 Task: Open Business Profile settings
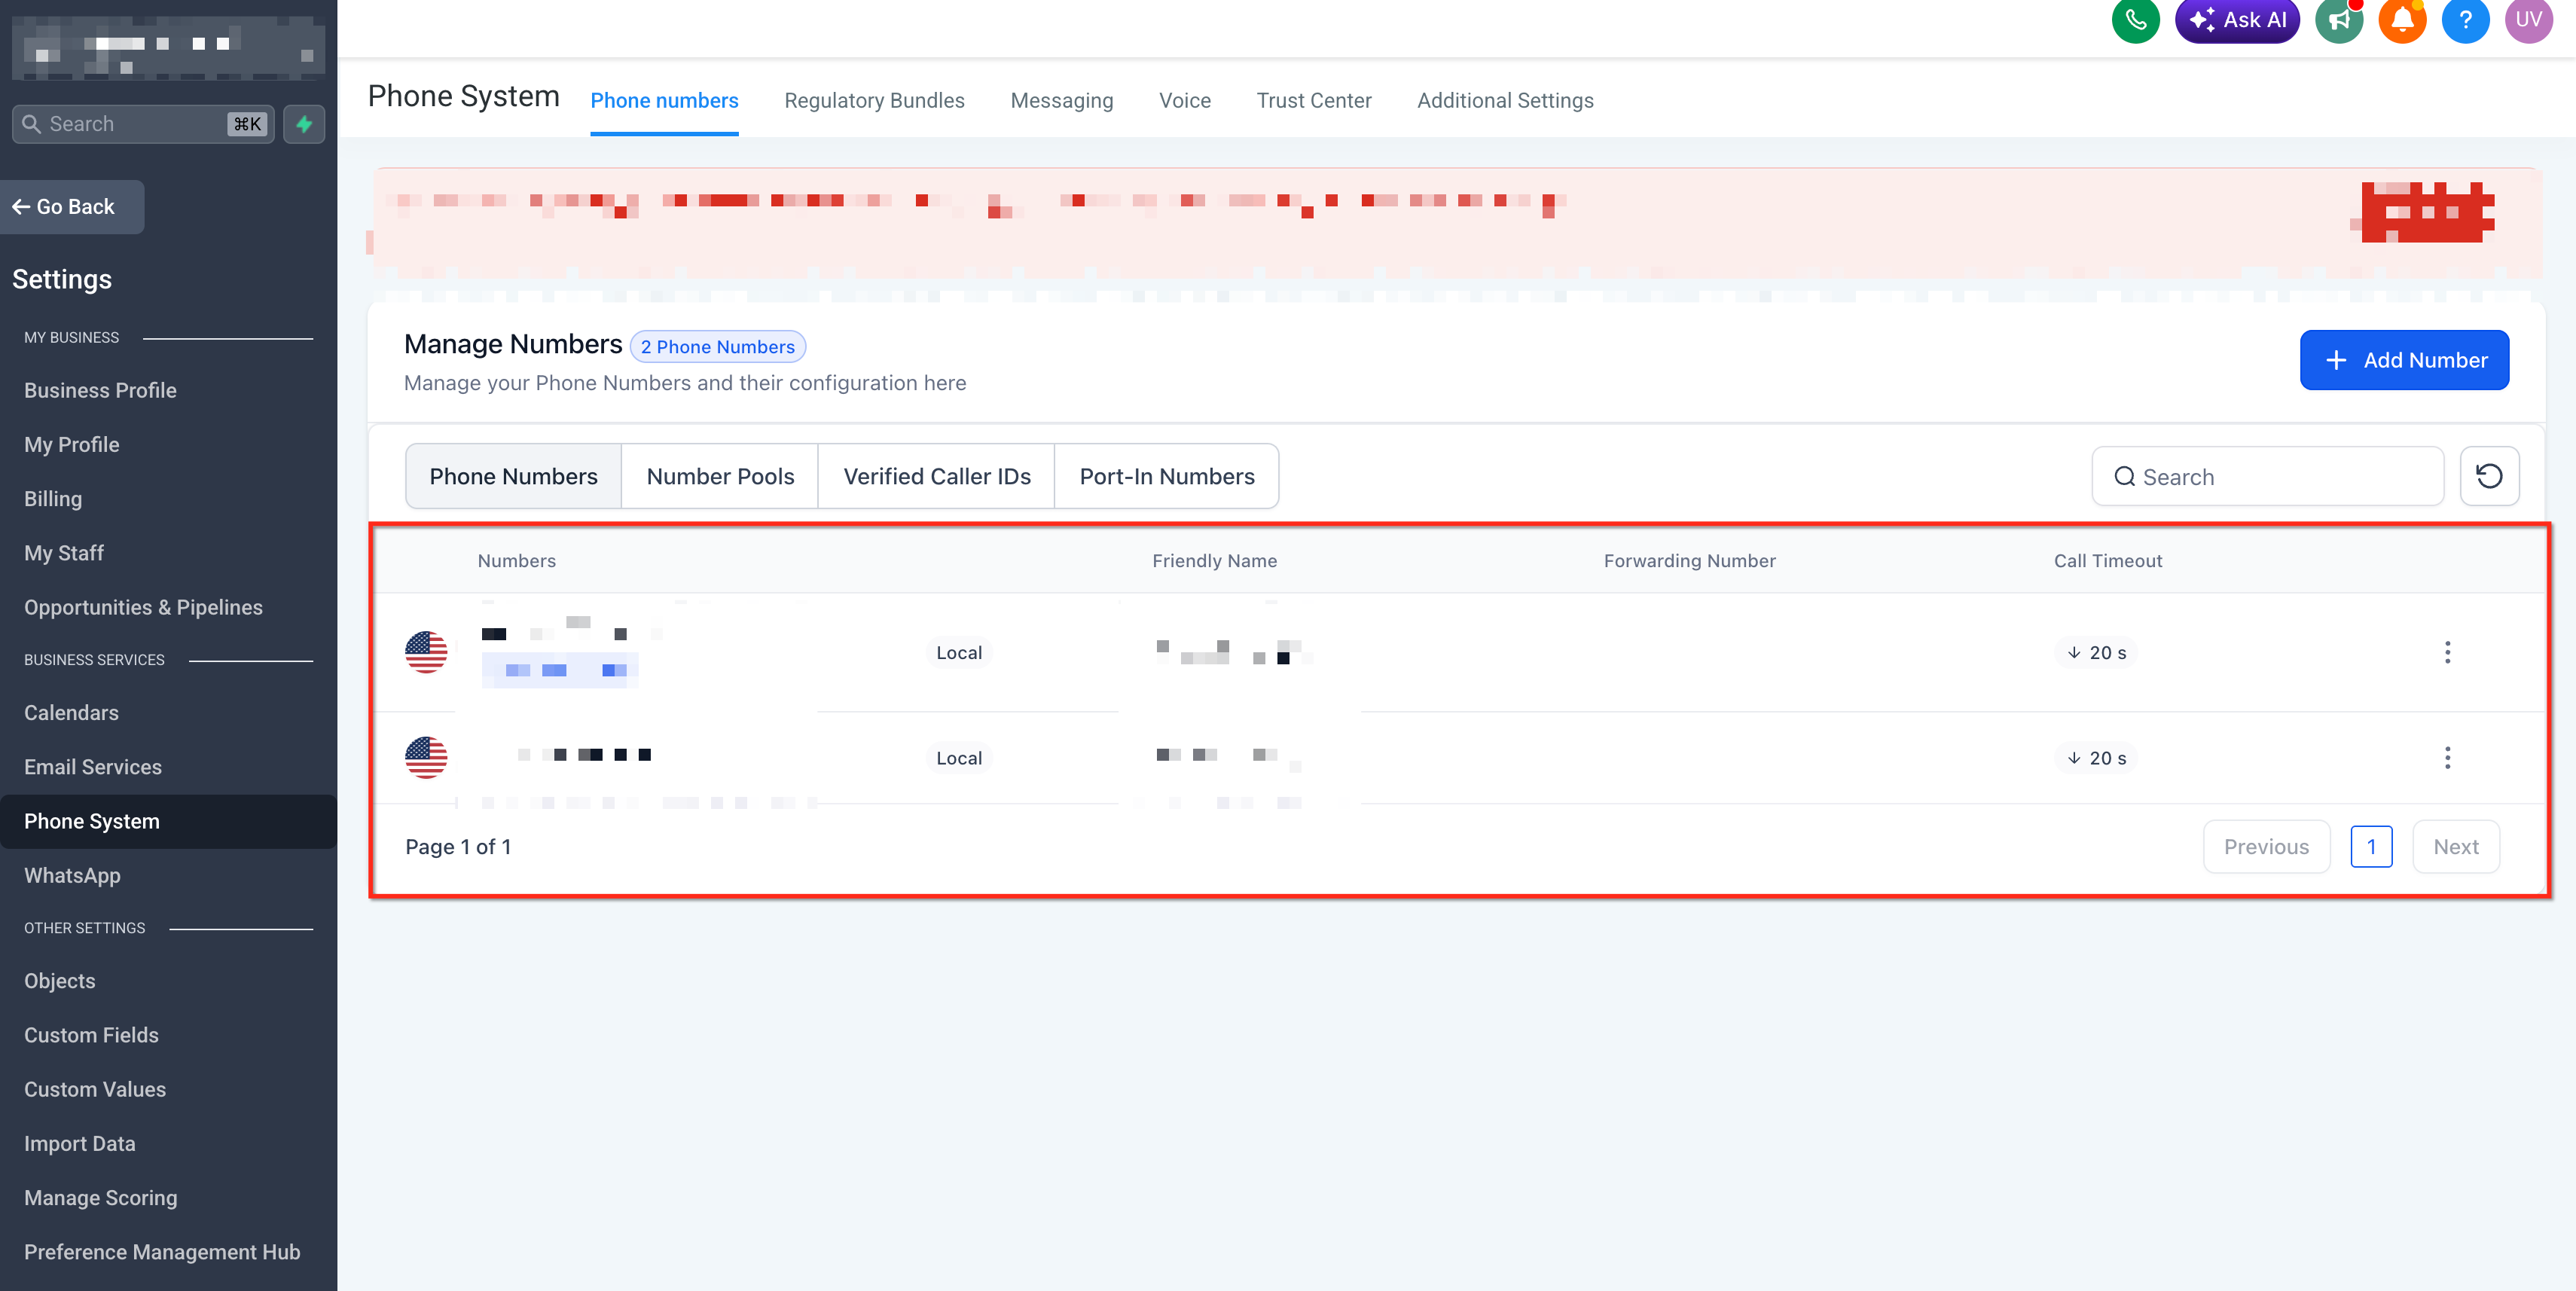pyautogui.click(x=100, y=391)
